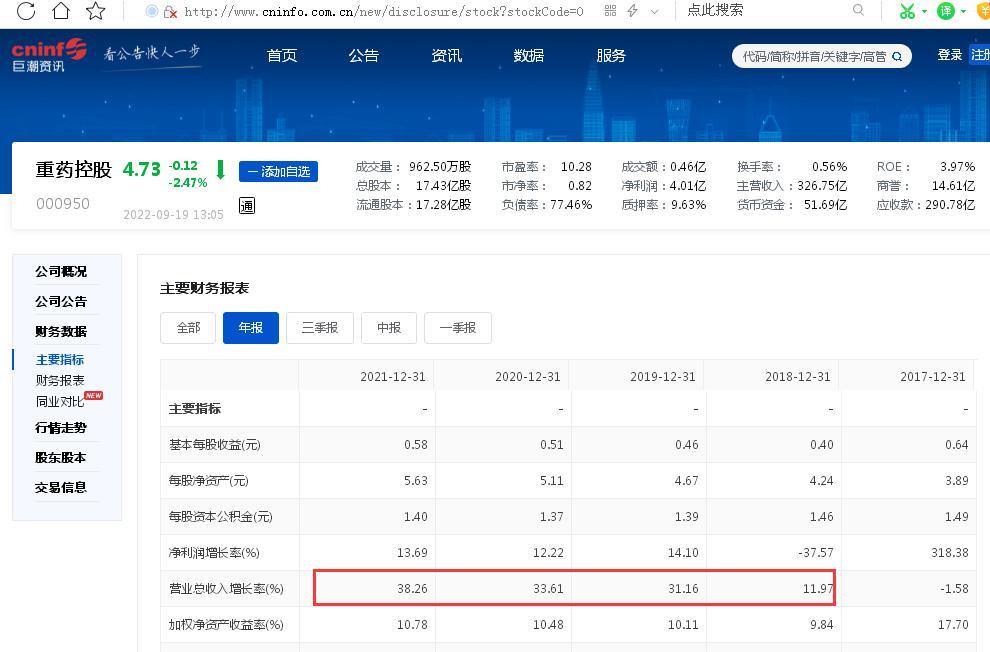
Task: Open the 资讯 navigation item
Action: (x=446, y=56)
